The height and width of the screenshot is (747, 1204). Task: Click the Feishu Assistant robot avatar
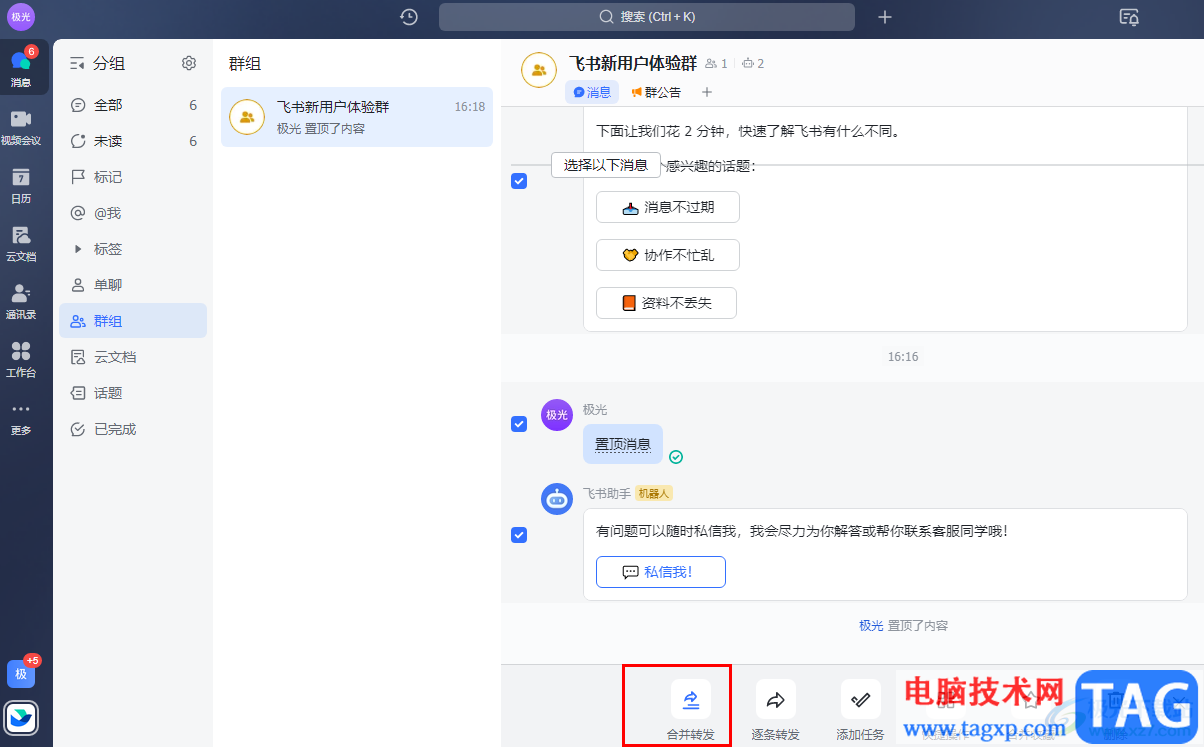point(557,499)
